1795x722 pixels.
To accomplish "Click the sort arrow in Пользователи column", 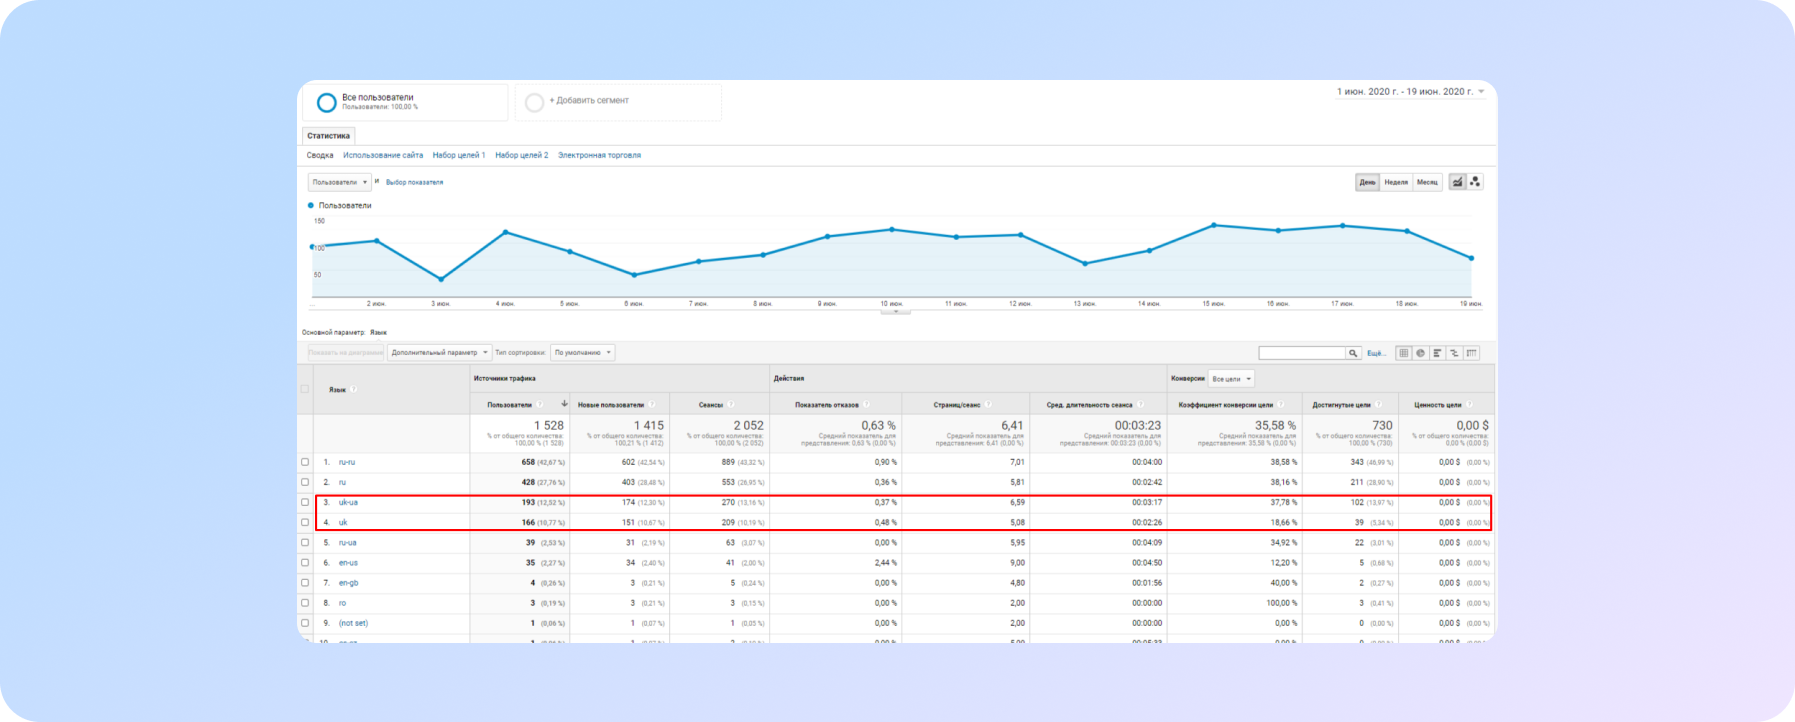I will coord(564,404).
